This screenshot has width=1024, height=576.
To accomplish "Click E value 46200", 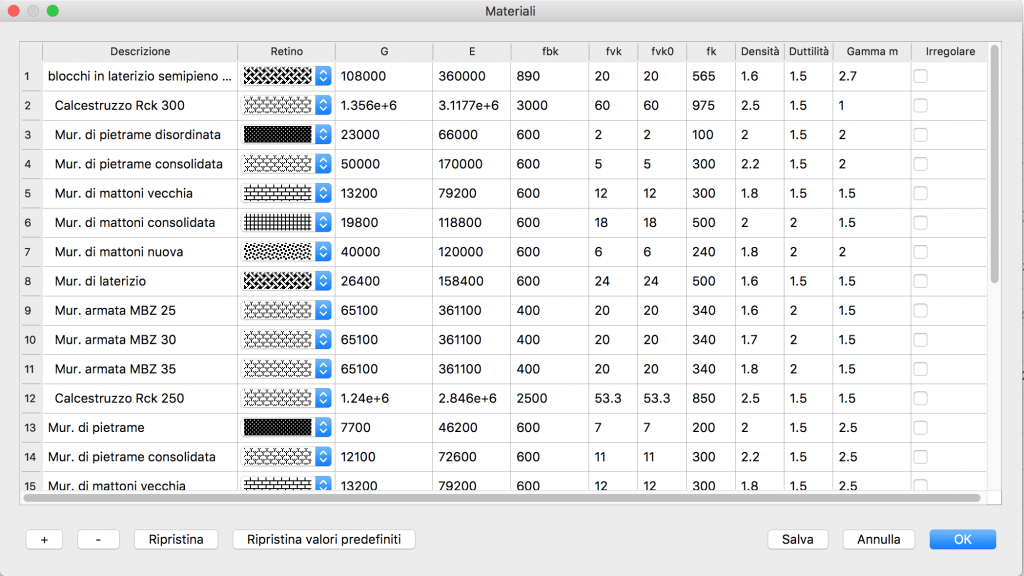I will tap(457, 427).
